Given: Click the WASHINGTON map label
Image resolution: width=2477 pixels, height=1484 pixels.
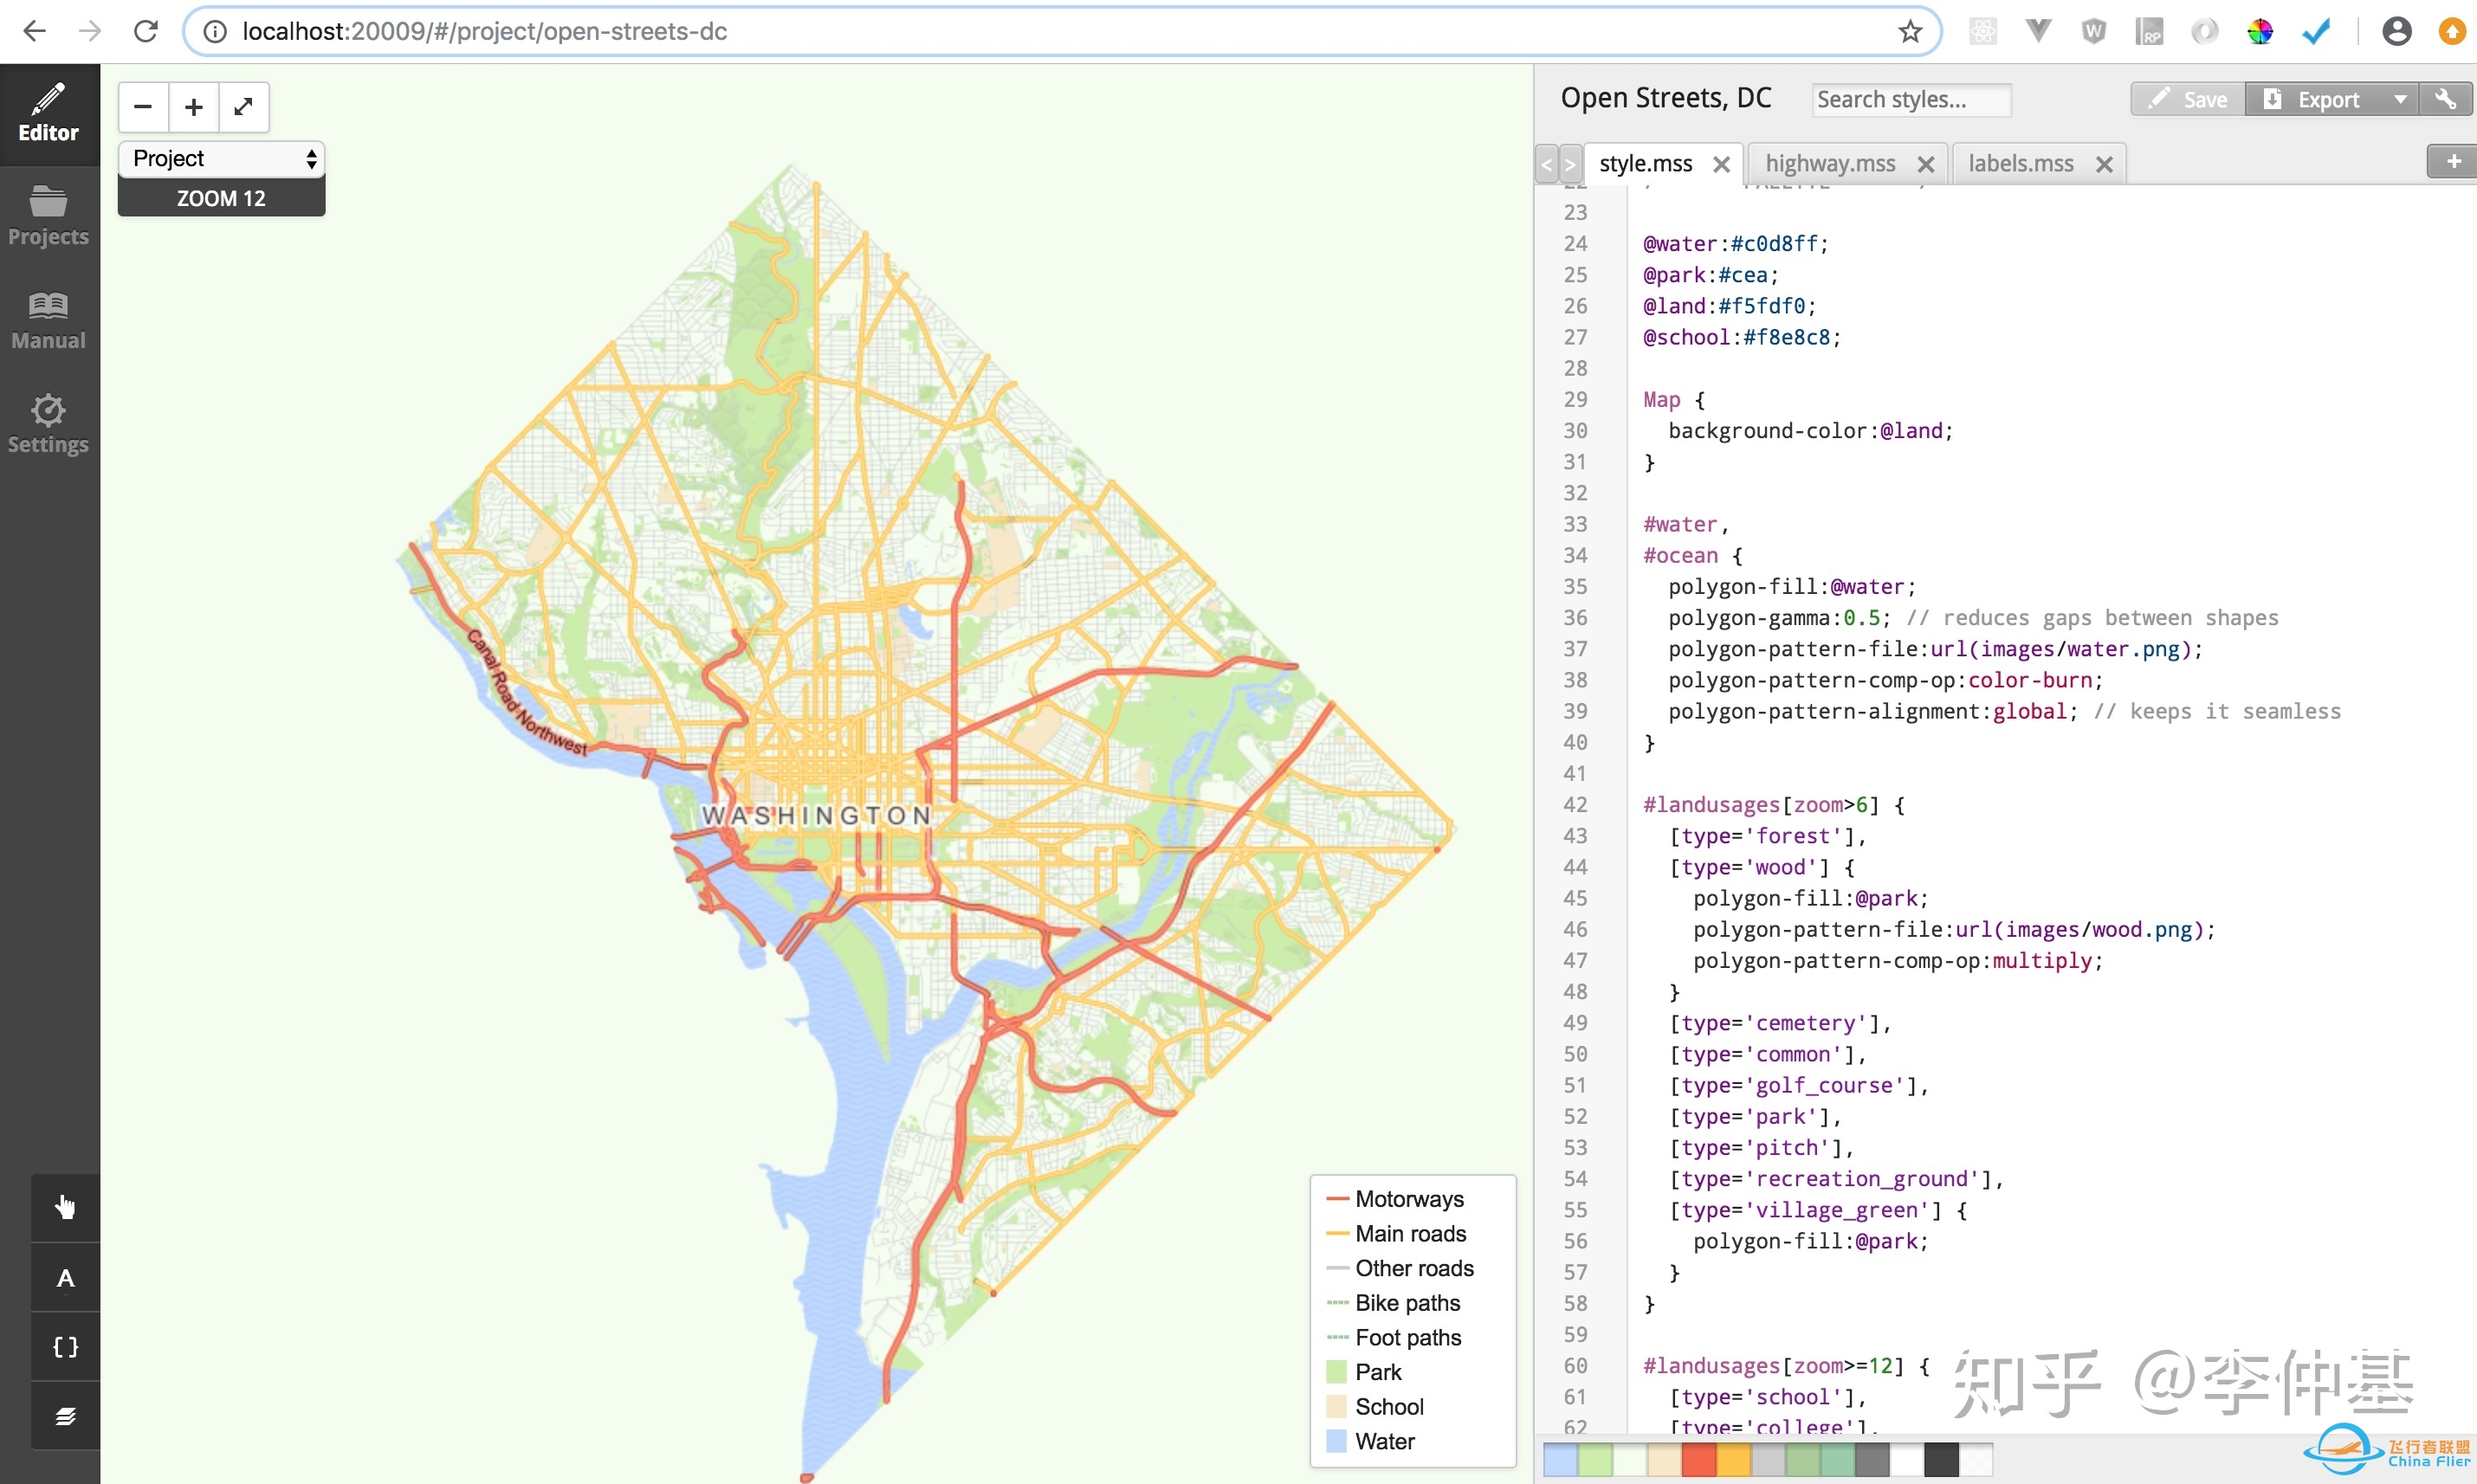Looking at the screenshot, I should tap(816, 816).
